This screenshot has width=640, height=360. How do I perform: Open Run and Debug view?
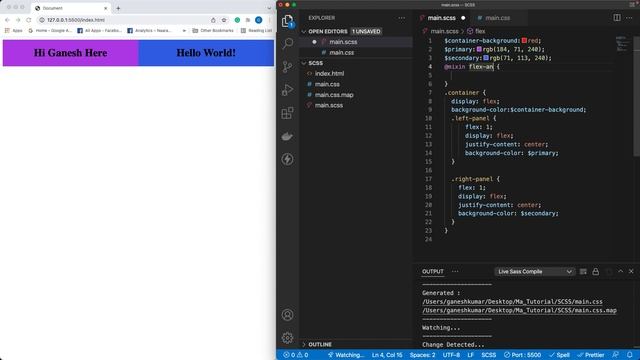tap(288, 90)
